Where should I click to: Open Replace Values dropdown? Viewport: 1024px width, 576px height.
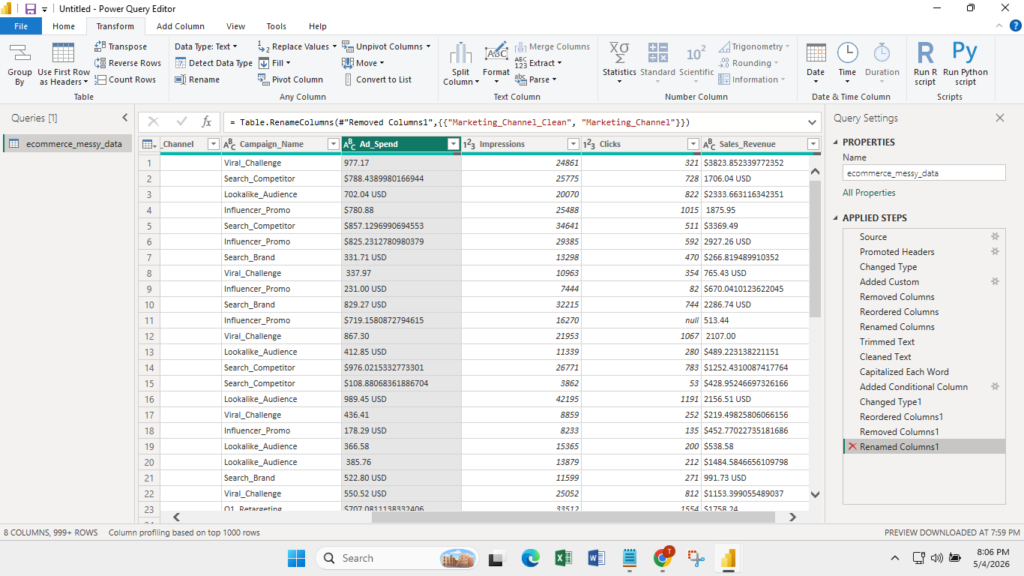[334, 46]
